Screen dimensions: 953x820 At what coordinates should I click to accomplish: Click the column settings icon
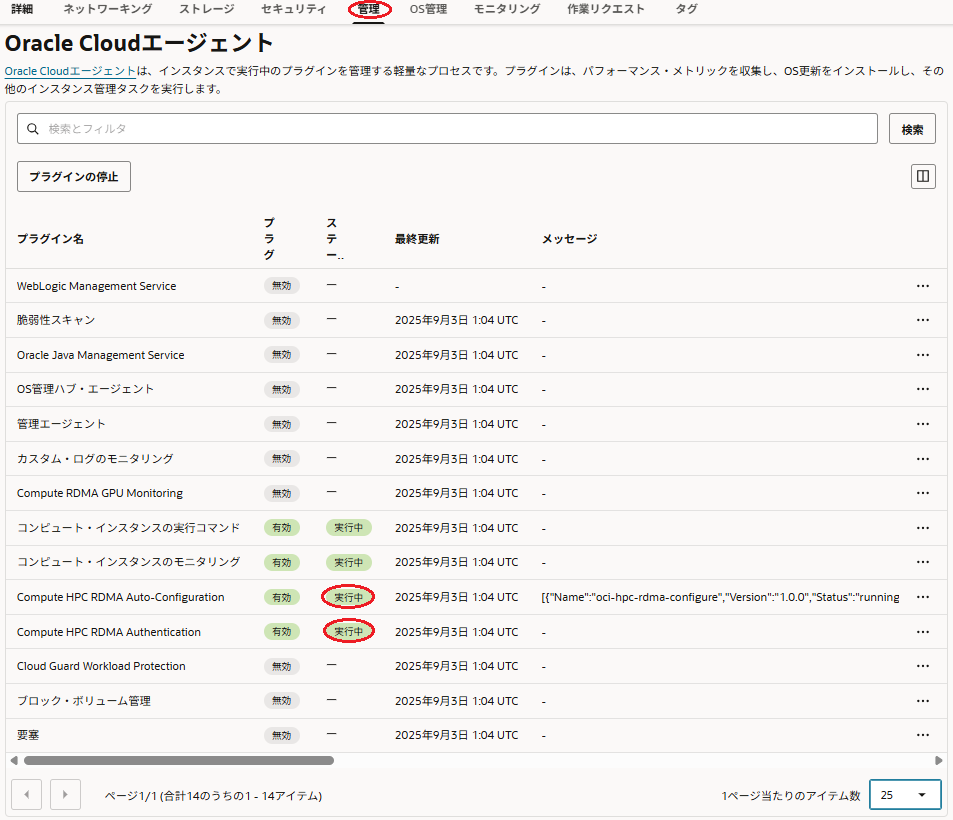pyautogui.click(x=922, y=176)
